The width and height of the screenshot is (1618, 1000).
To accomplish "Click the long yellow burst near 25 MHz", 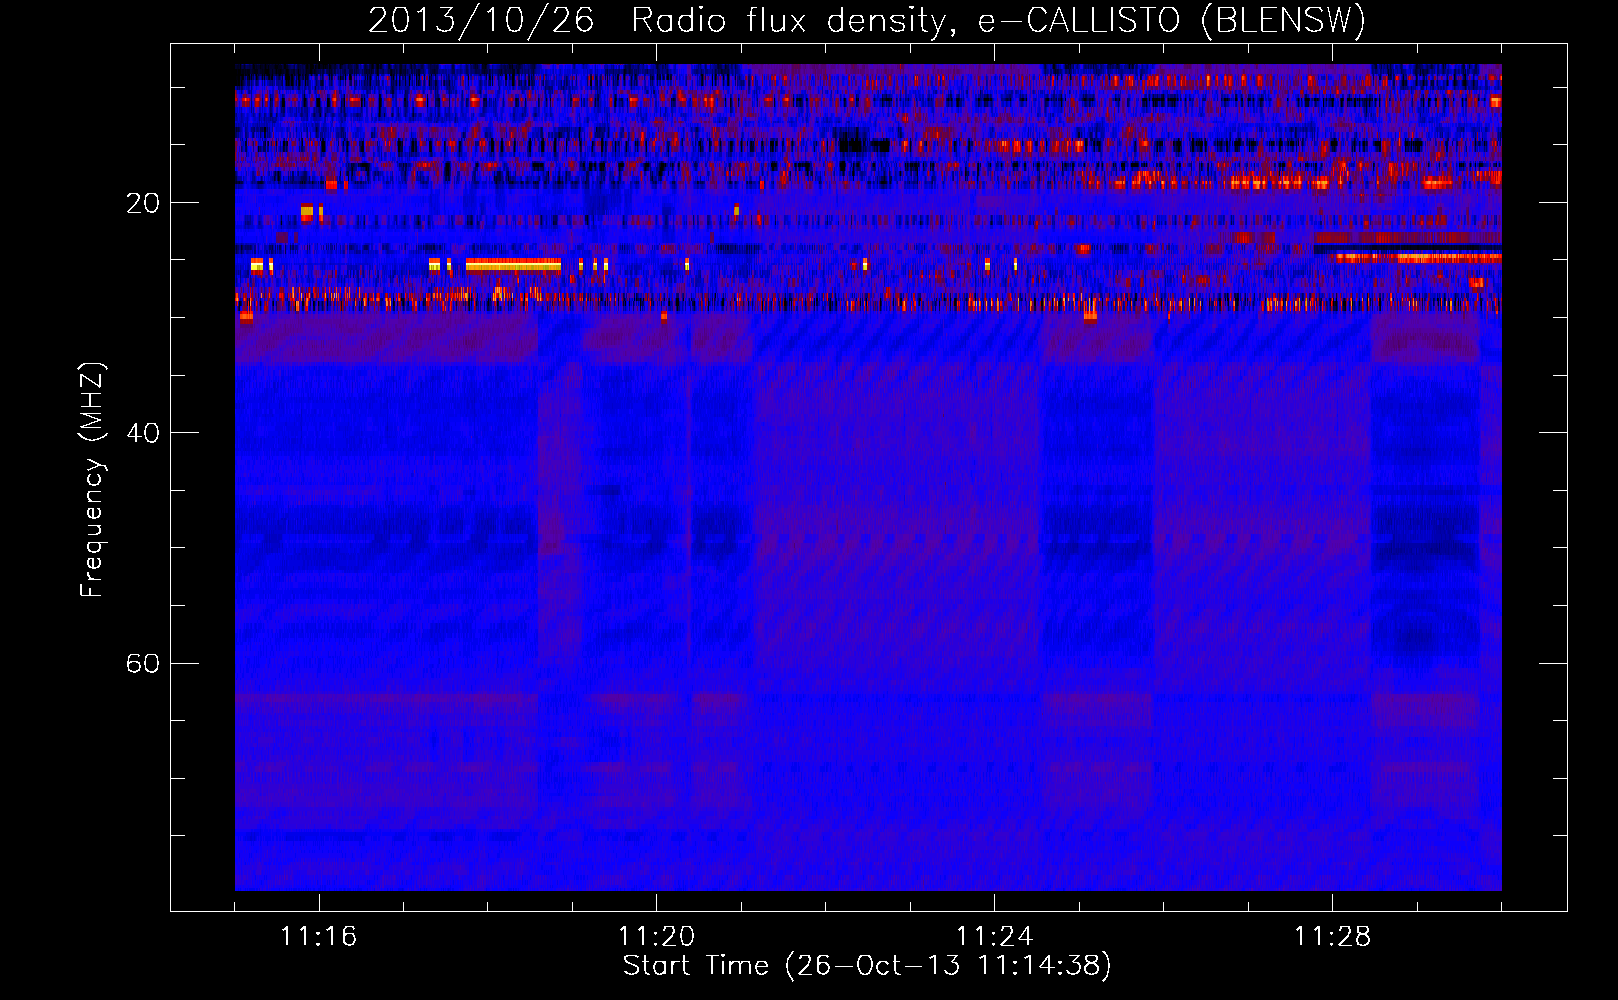I will [x=513, y=265].
